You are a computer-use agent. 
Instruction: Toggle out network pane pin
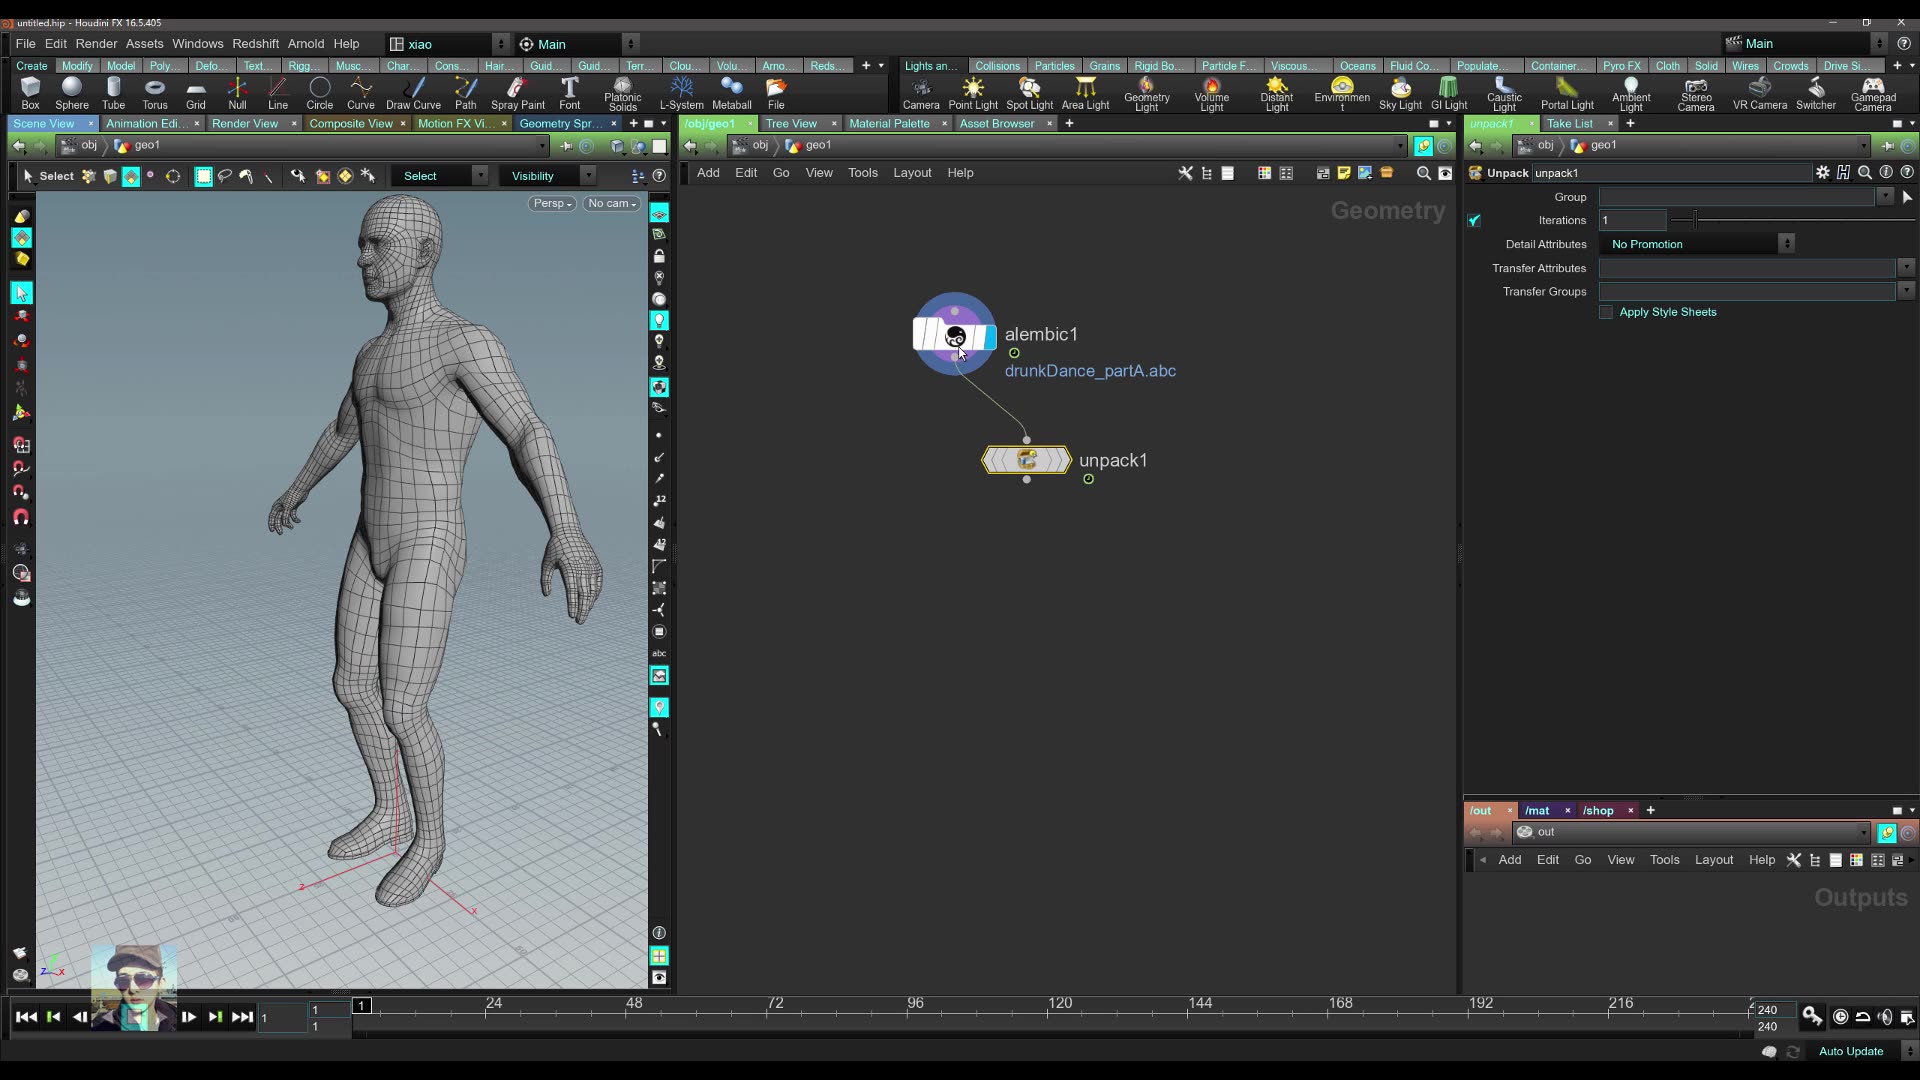pyautogui.click(x=1887, y=833)
